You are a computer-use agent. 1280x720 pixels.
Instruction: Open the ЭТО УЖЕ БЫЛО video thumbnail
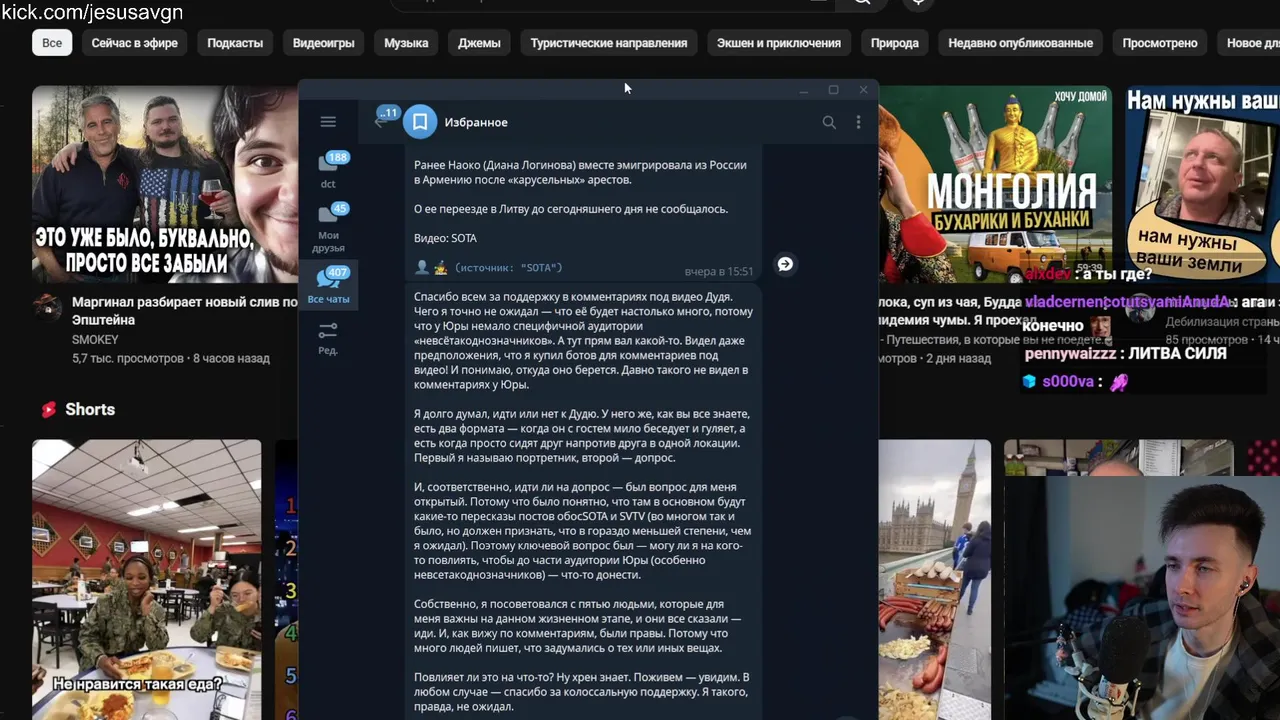coord(165,184)
